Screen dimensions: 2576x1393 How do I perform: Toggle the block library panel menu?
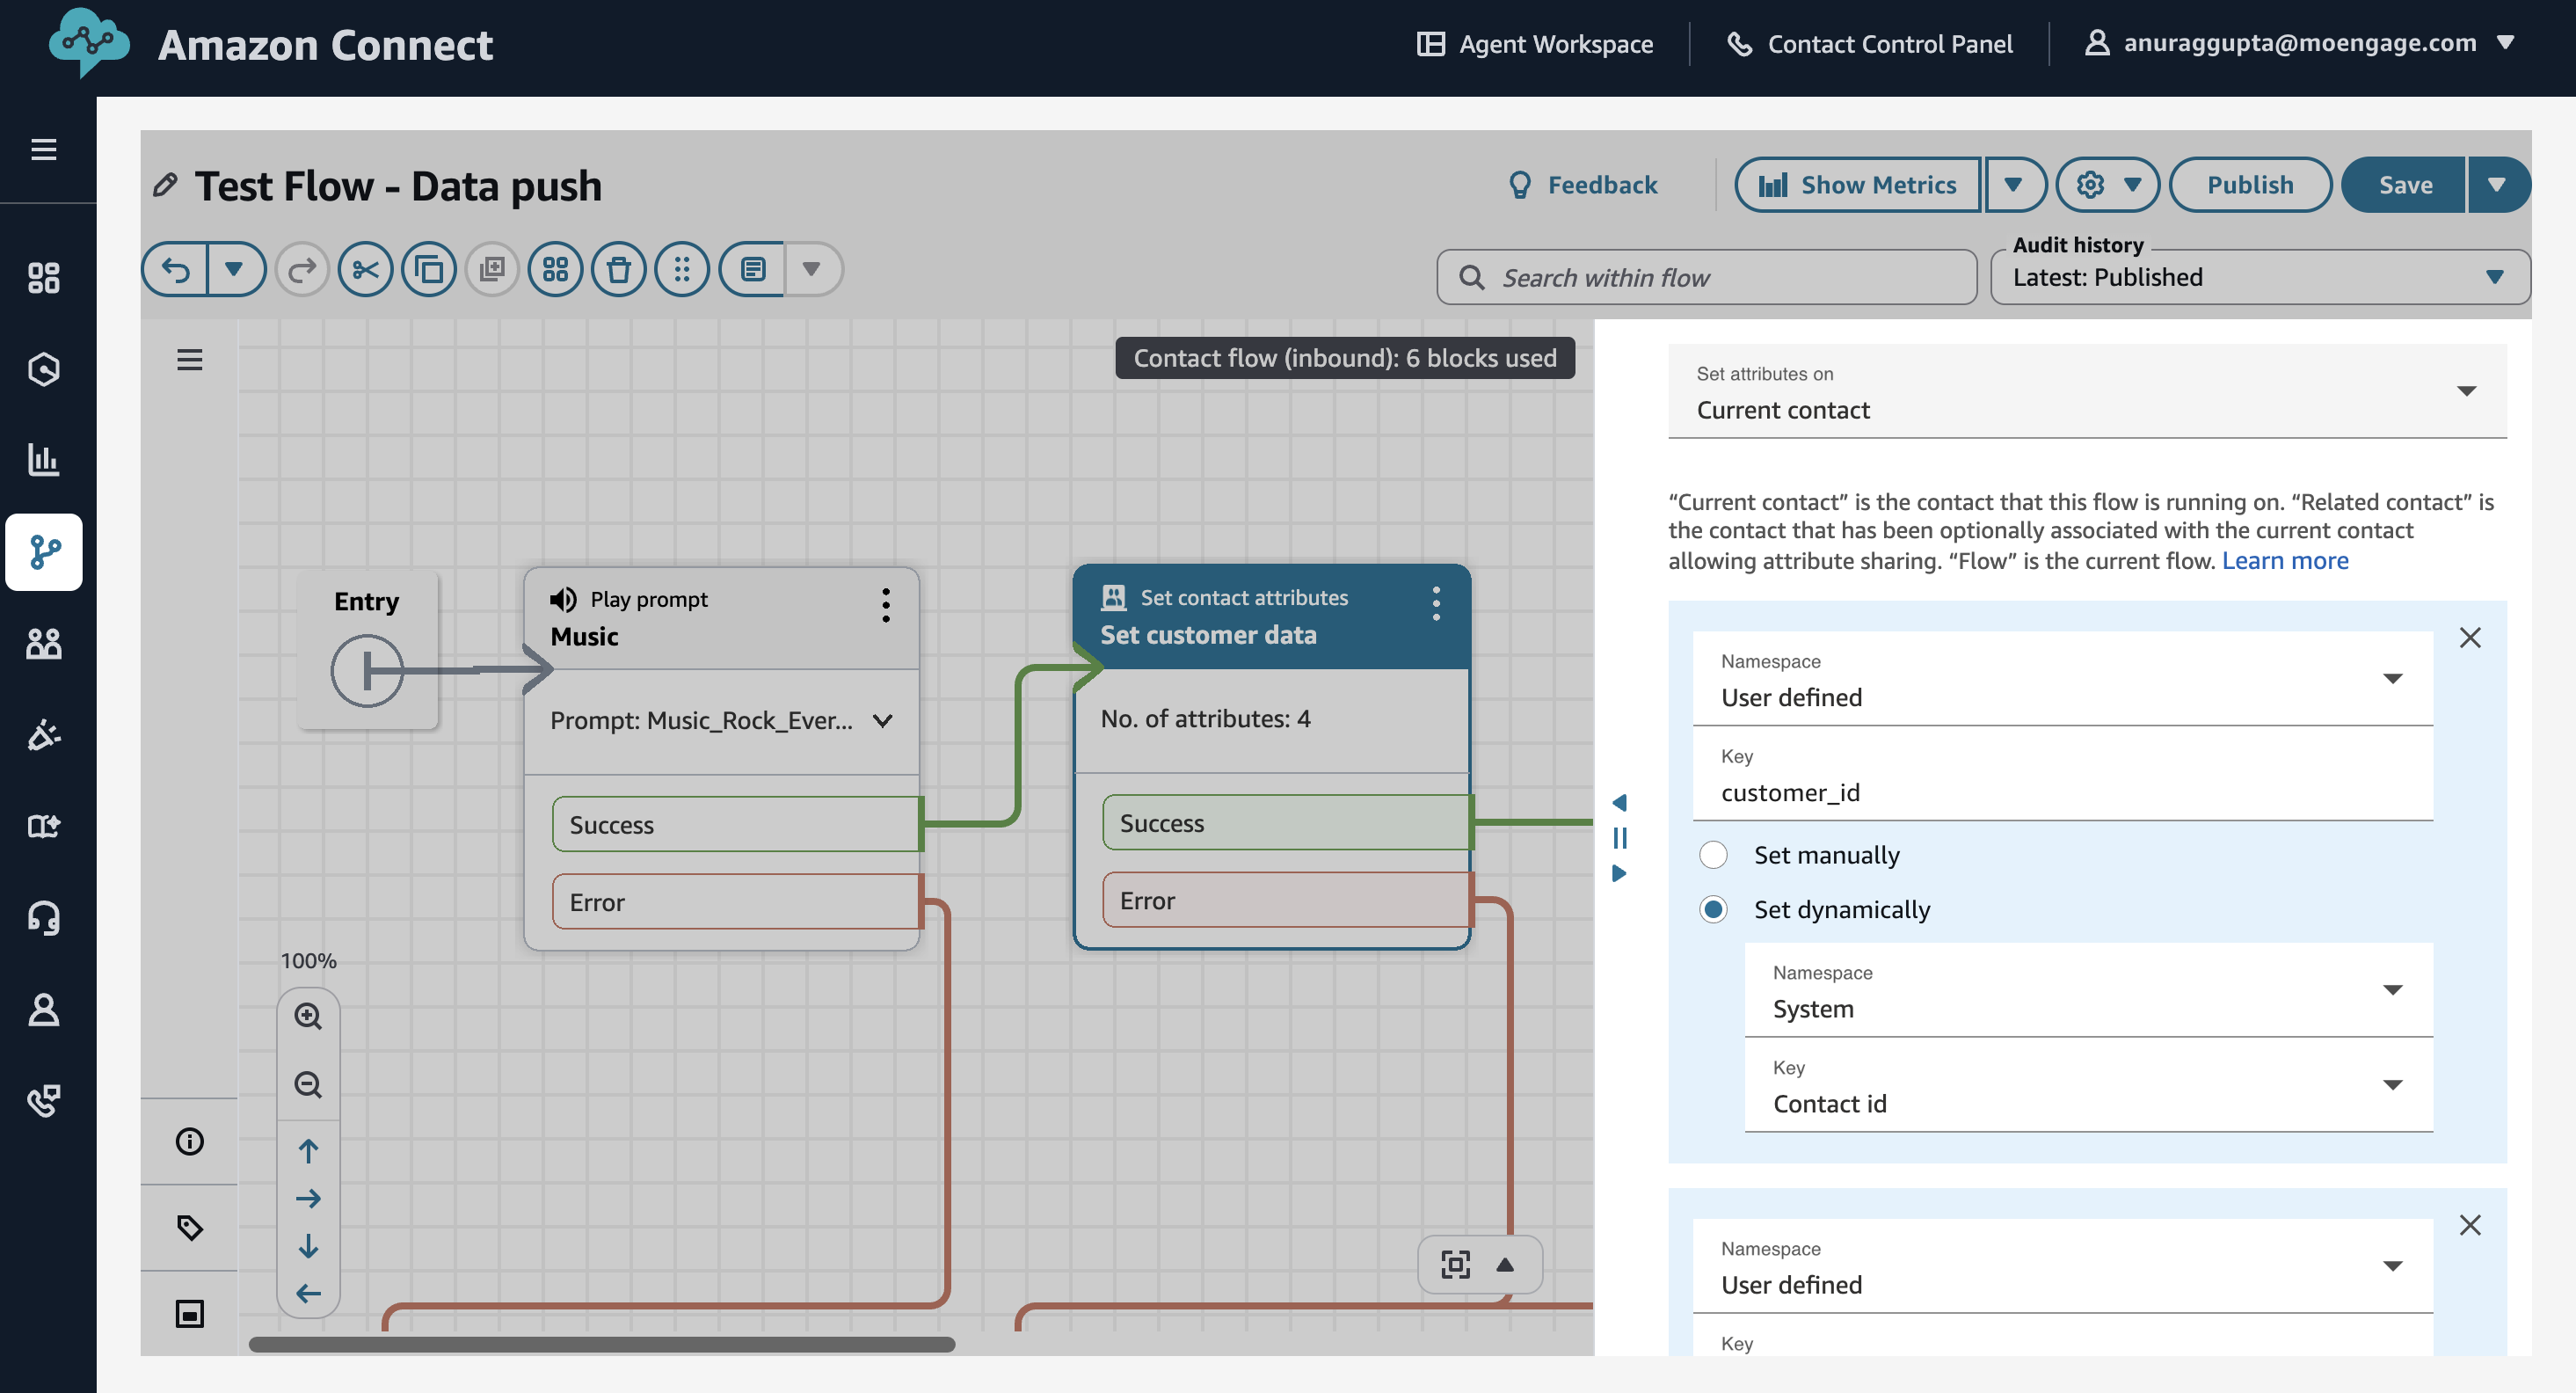(189, 360)
